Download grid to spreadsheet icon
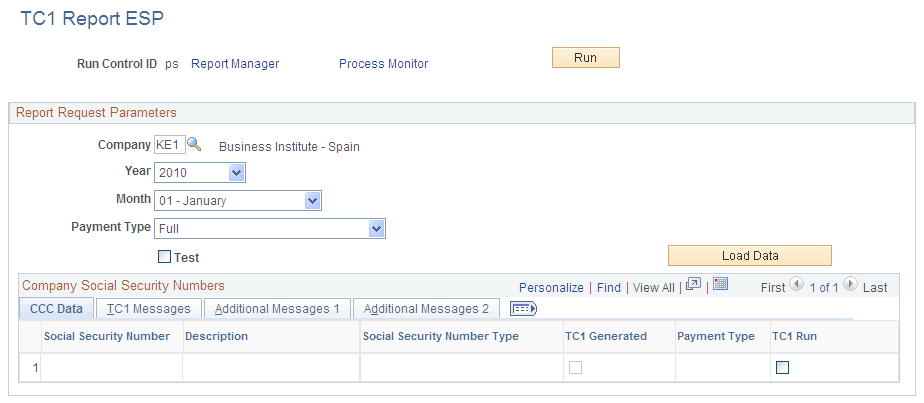This screenshot has width=924, height=403. 720,284
